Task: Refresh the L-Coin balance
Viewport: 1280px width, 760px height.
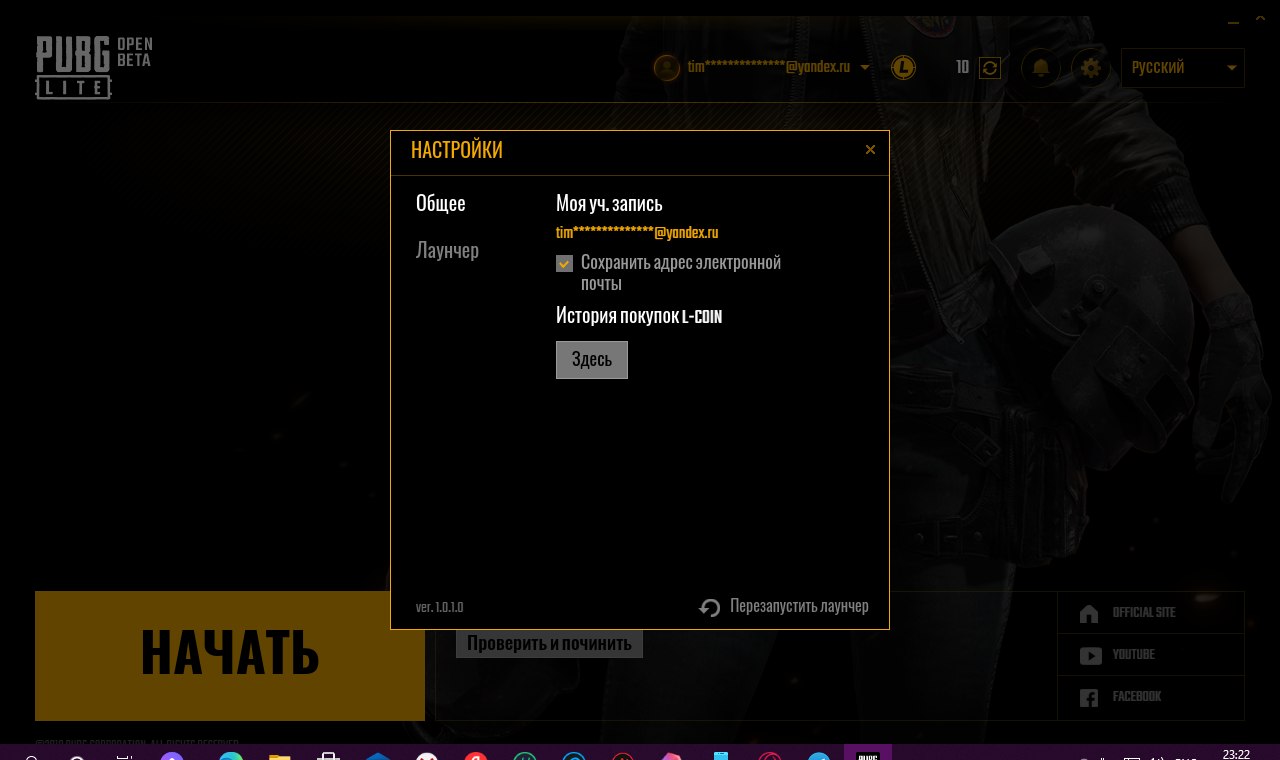Action: (990, 67)
